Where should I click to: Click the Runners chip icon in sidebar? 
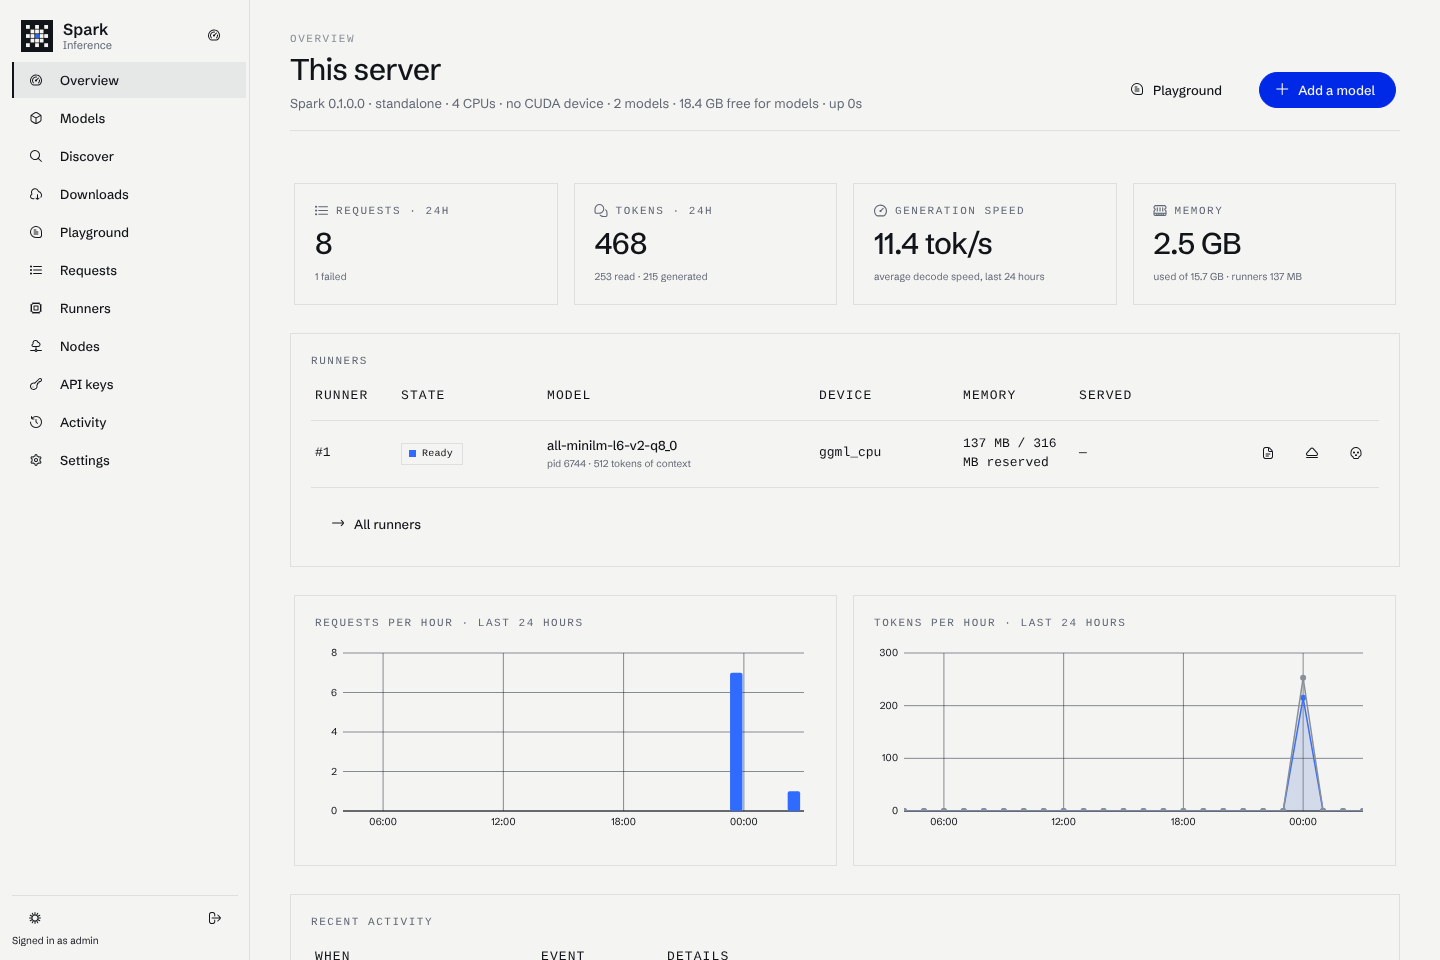(x=36, y=308)
